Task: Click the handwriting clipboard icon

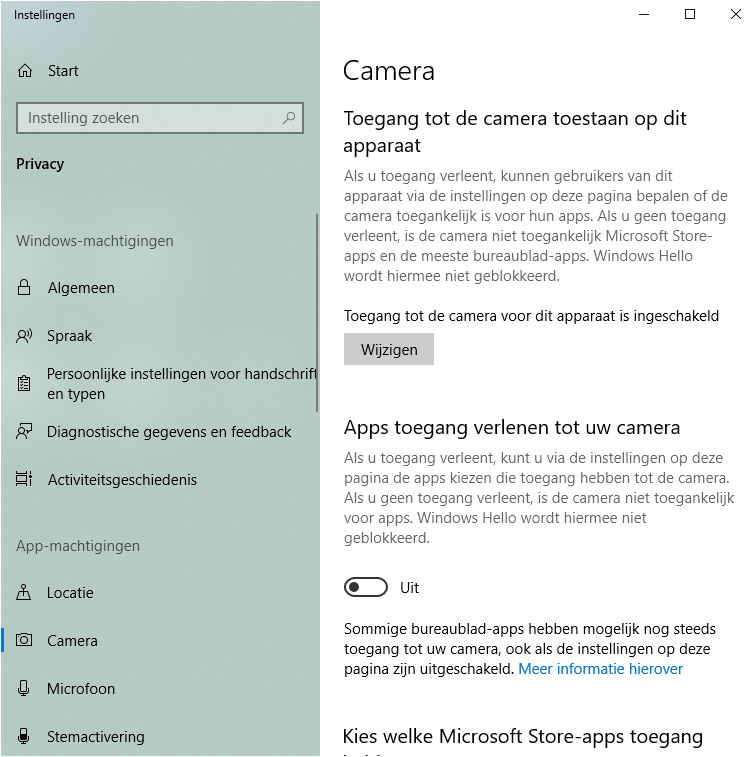Action: (24, 383)
